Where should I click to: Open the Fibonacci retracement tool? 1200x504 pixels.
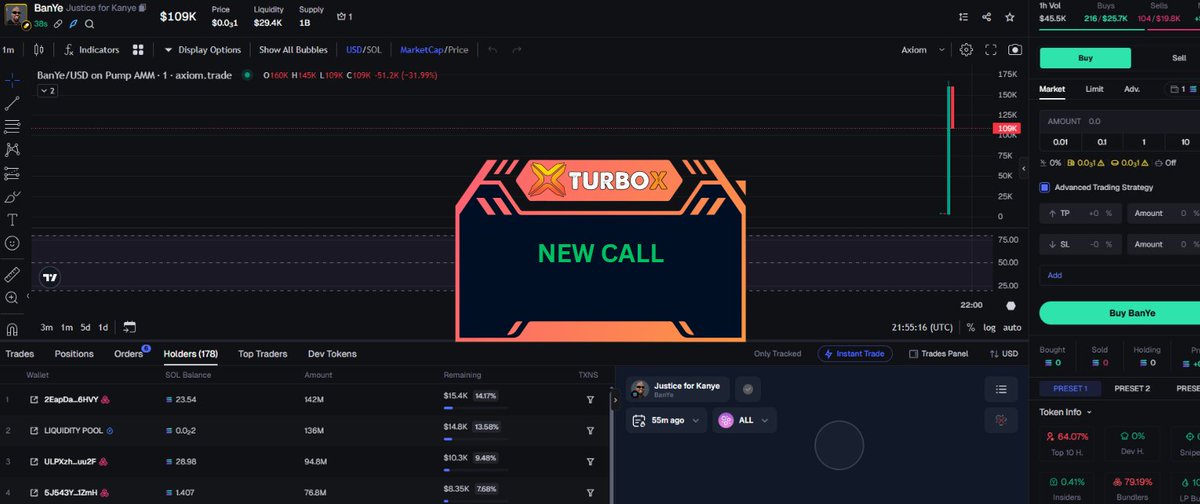(12, 126)
